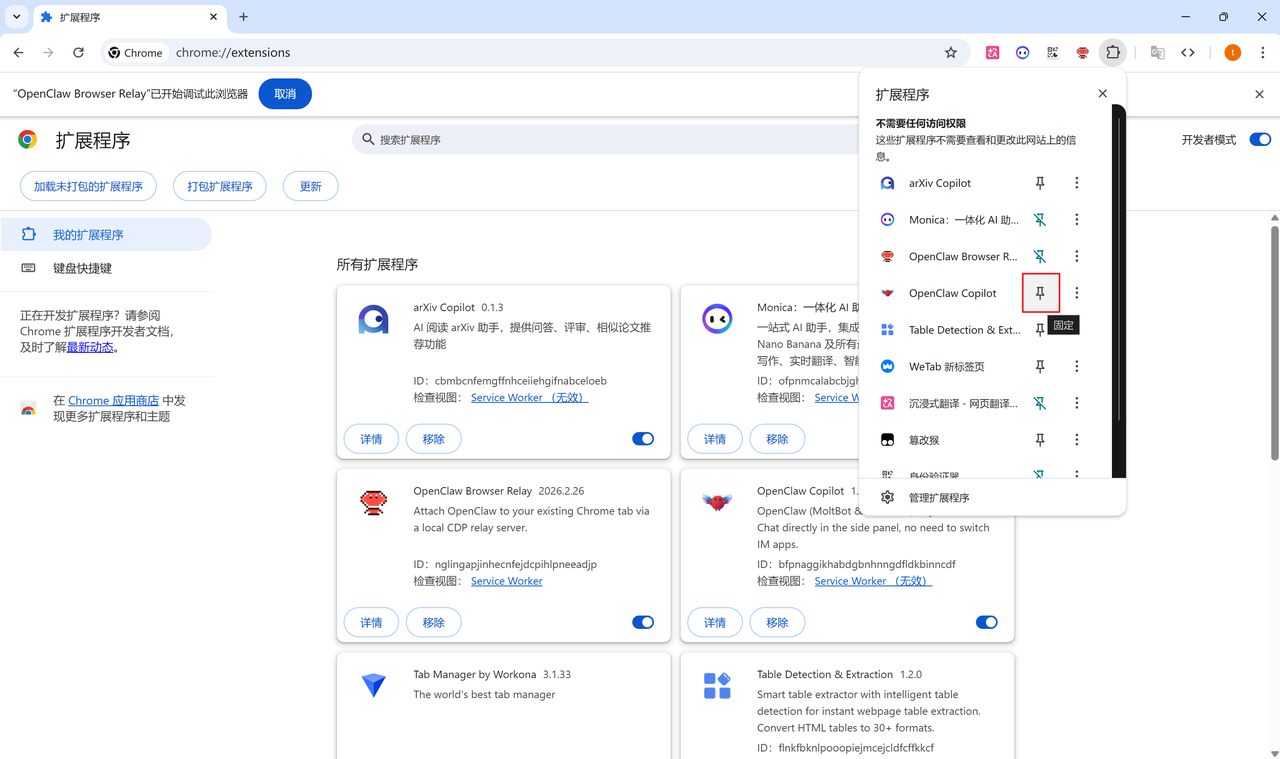
Task: Pin arXiv Copilot to the toolbar
Action: tap(1040, 183)
